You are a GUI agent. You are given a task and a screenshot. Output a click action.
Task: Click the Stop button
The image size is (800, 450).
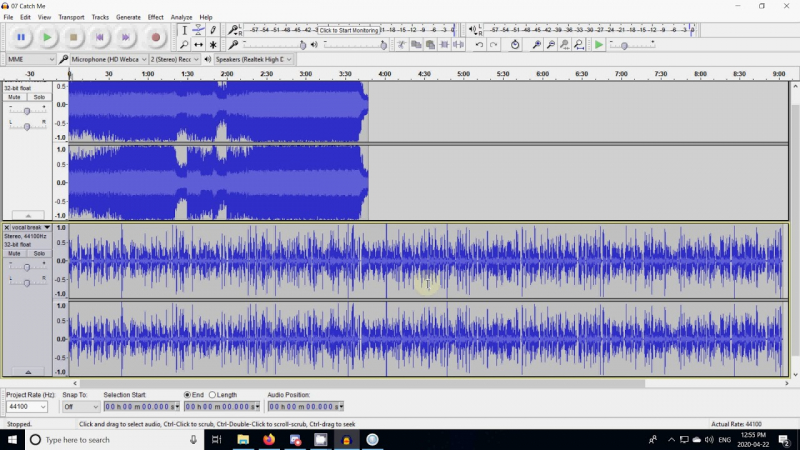click(x=74, y=37)
